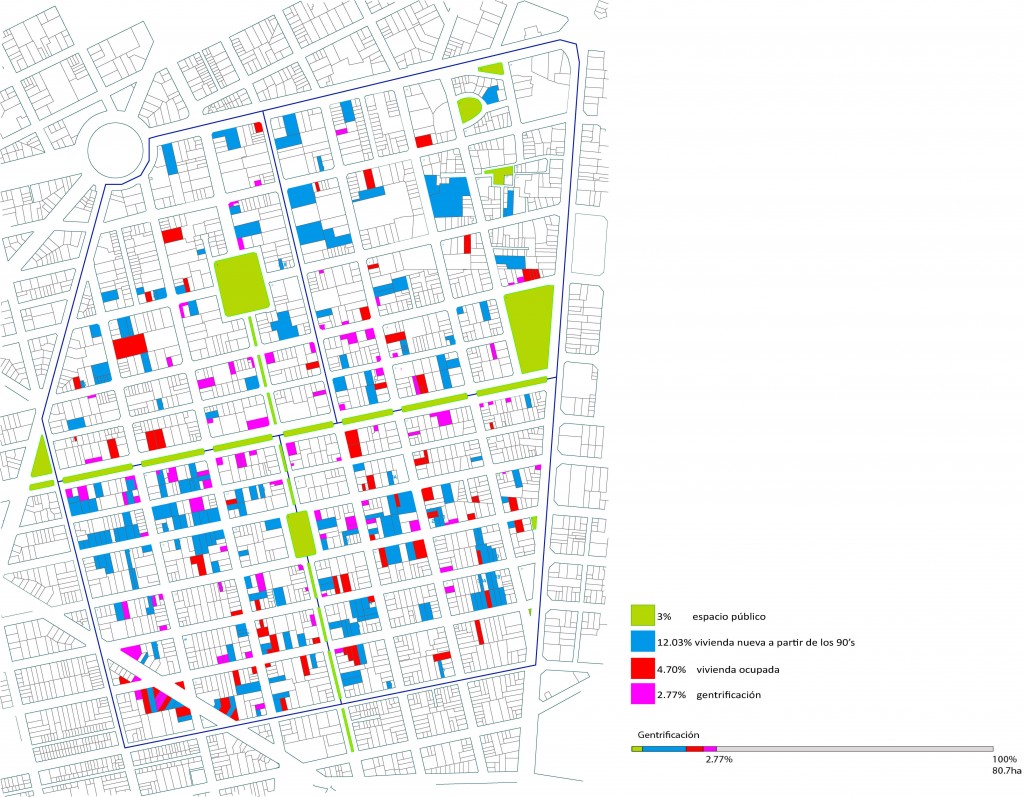Viewport: 1024px width, 797px height.
Task: Select the '3% espacio público' legend label
Action: 711,616
